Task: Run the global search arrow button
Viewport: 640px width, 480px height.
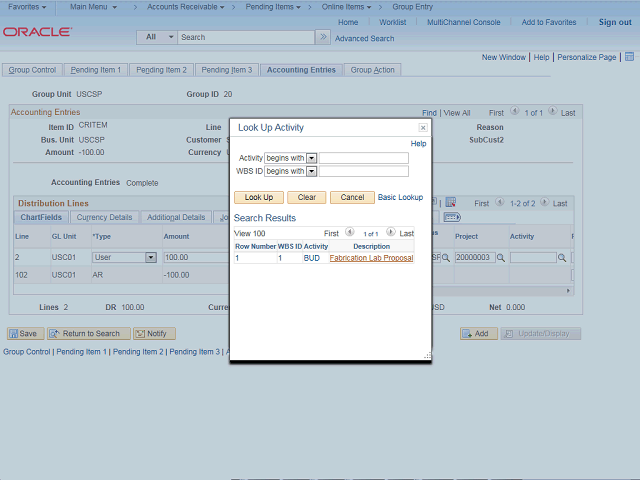Action: point(323,37)
